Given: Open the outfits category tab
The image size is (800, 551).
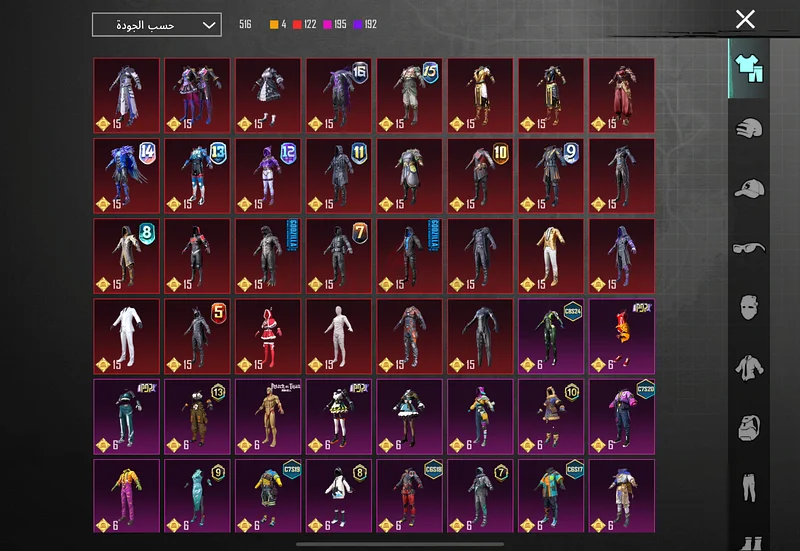Looking at the screenshot, I should [x=749, y=68].
